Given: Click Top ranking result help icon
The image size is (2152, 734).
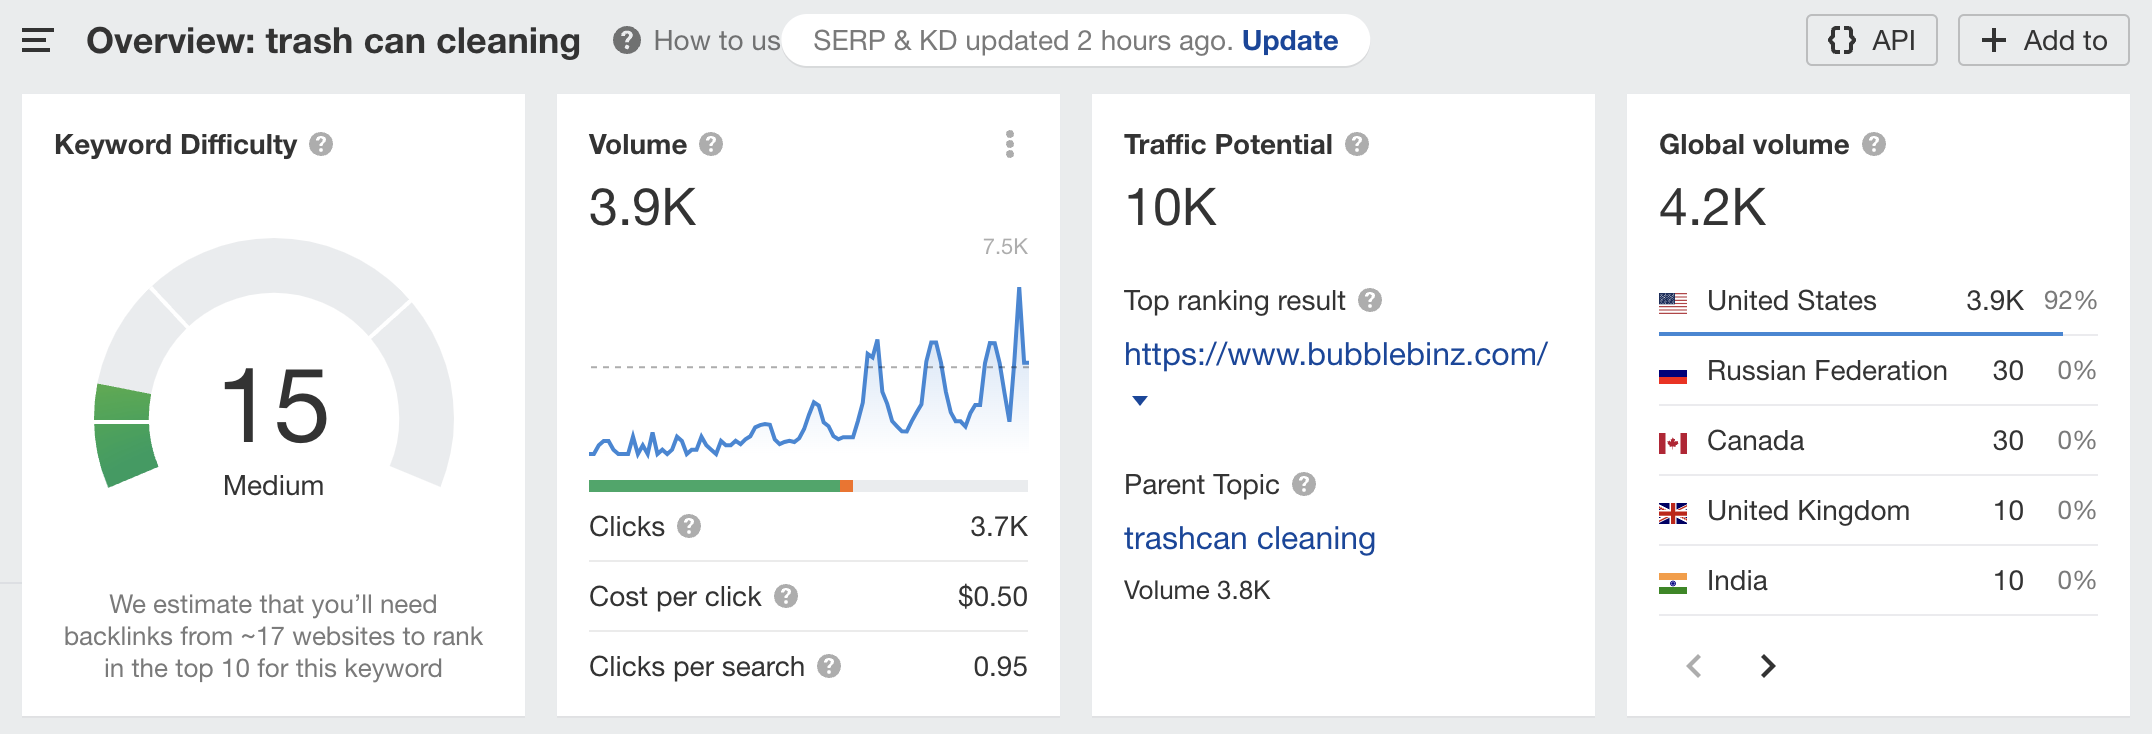Looking at the screenshot, I should coord(1371,300).
